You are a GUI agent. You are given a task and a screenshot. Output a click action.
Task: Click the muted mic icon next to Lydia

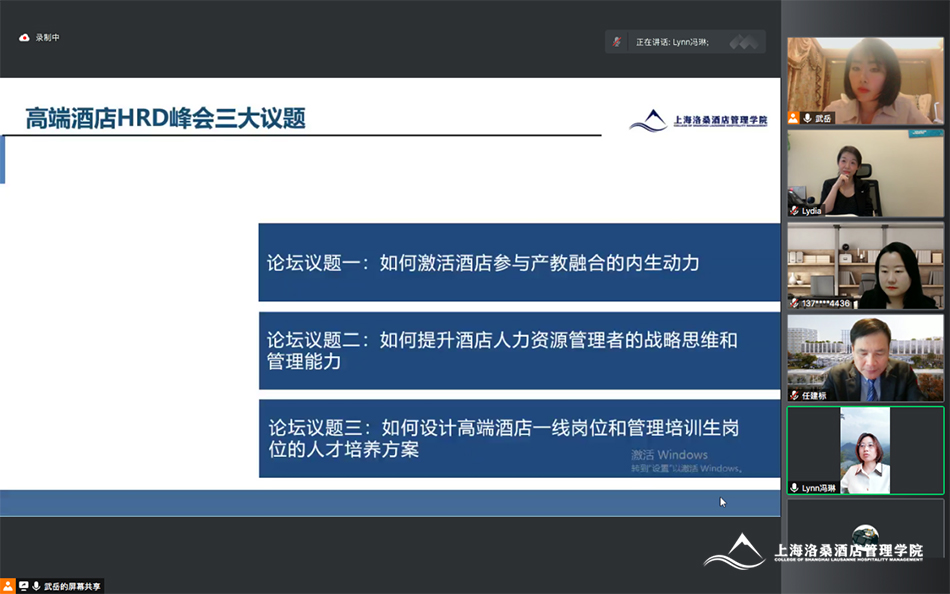pos(794,211)
